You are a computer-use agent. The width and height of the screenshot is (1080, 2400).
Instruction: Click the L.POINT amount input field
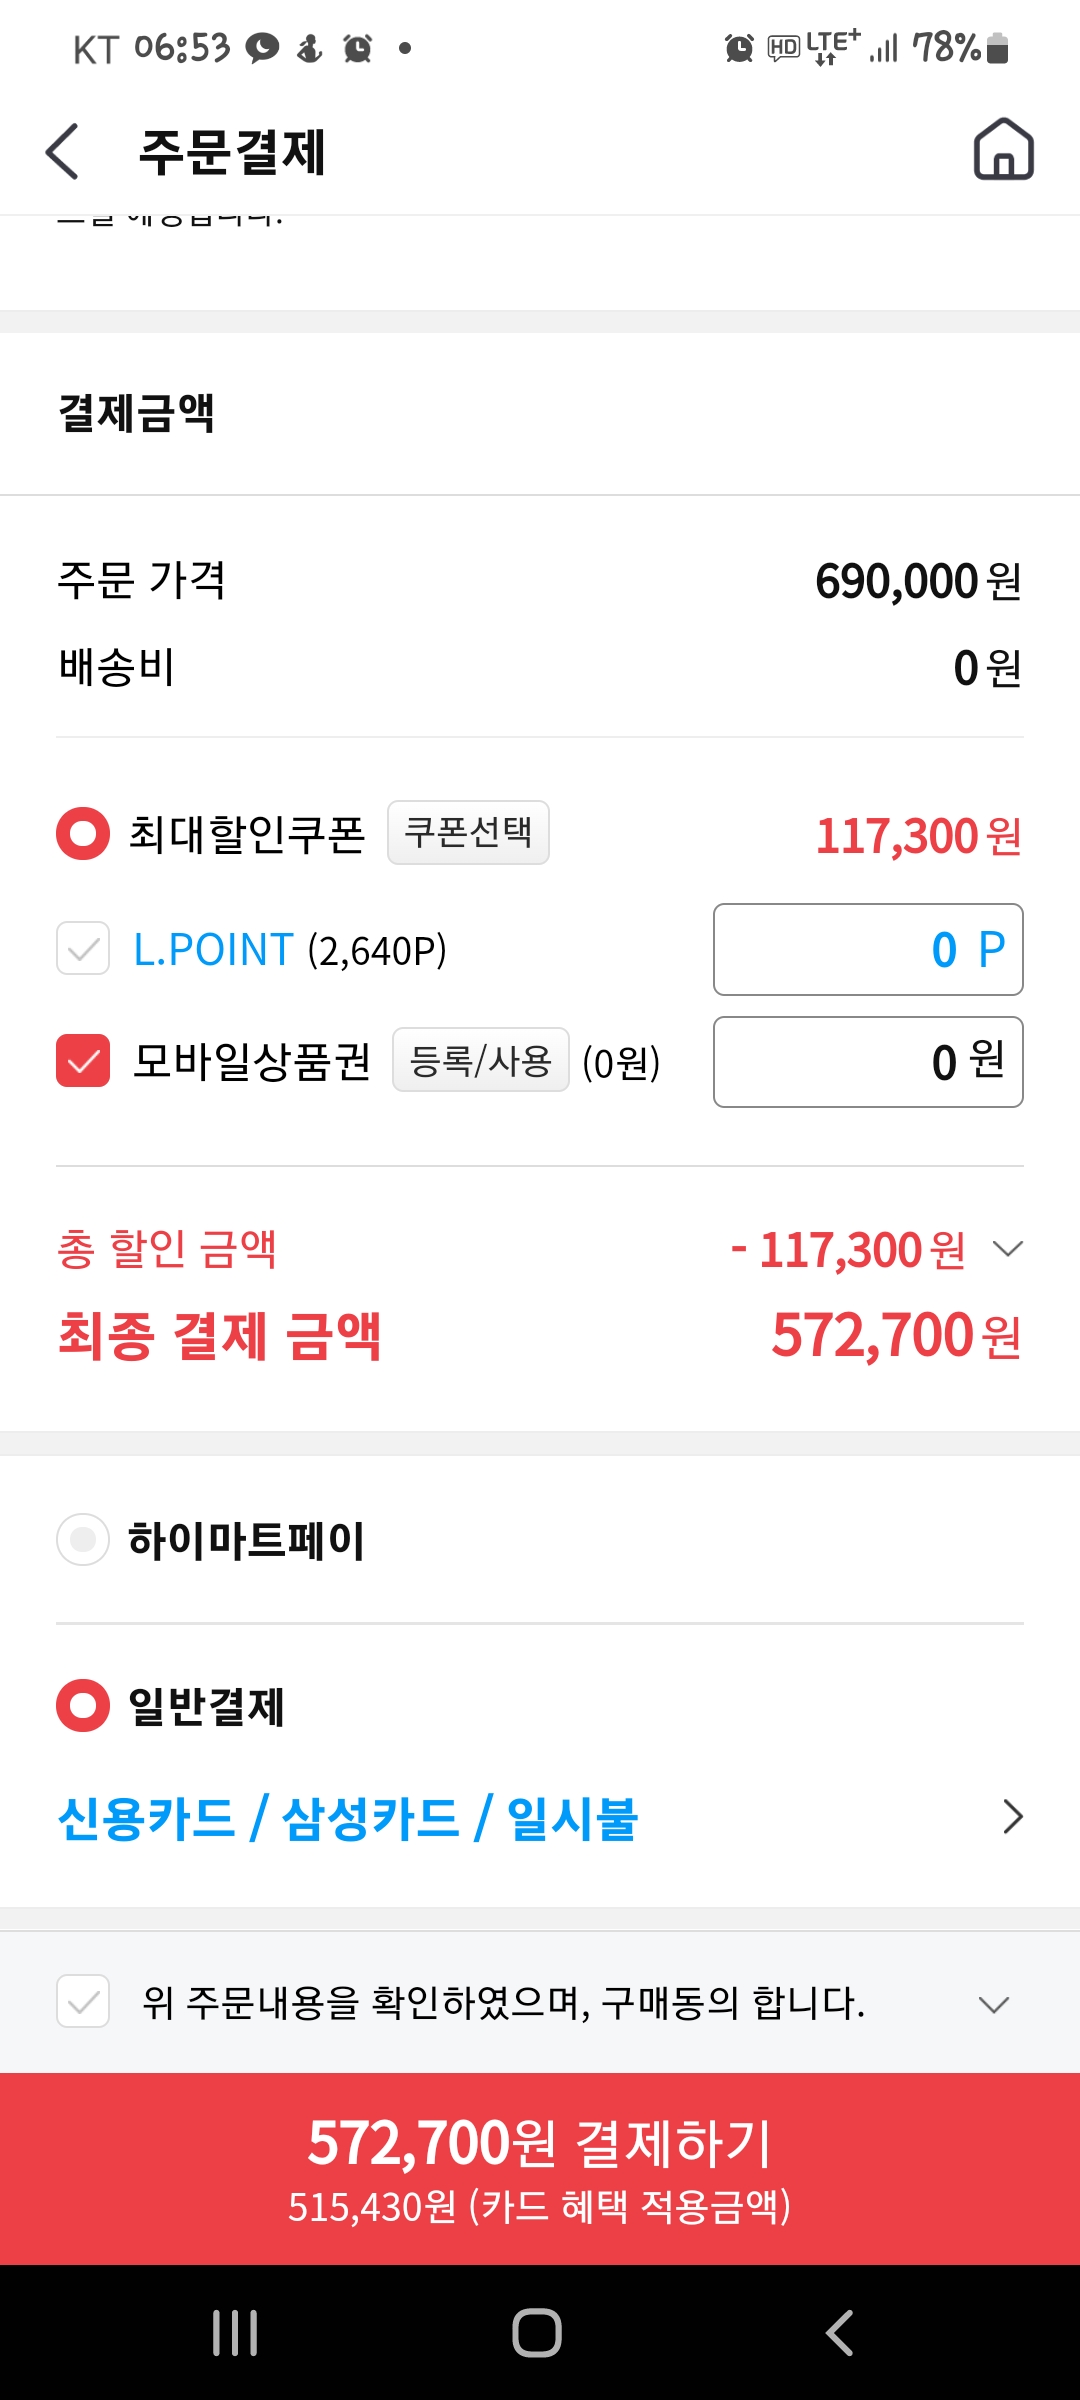(867, 950)
